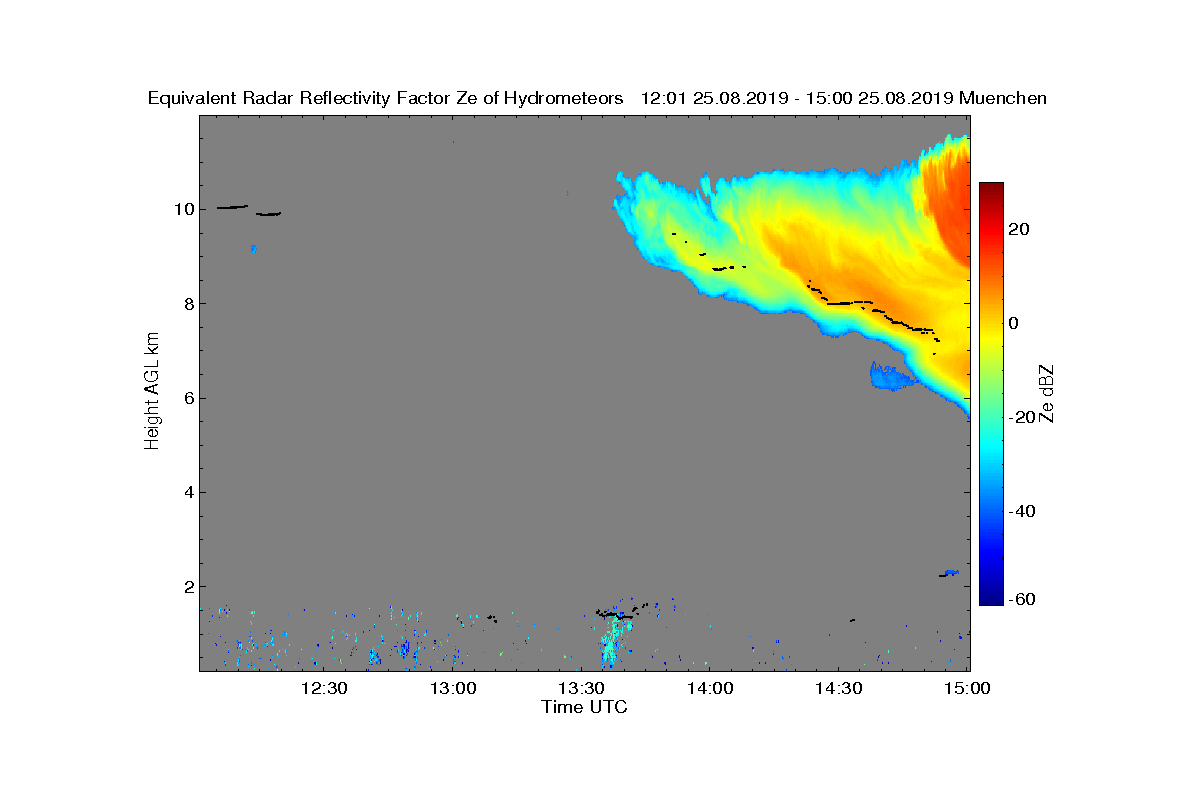Viewport: 1200px width, 800px height.
Task: Click the colorbar value 20
Action: click(1019, 229)
